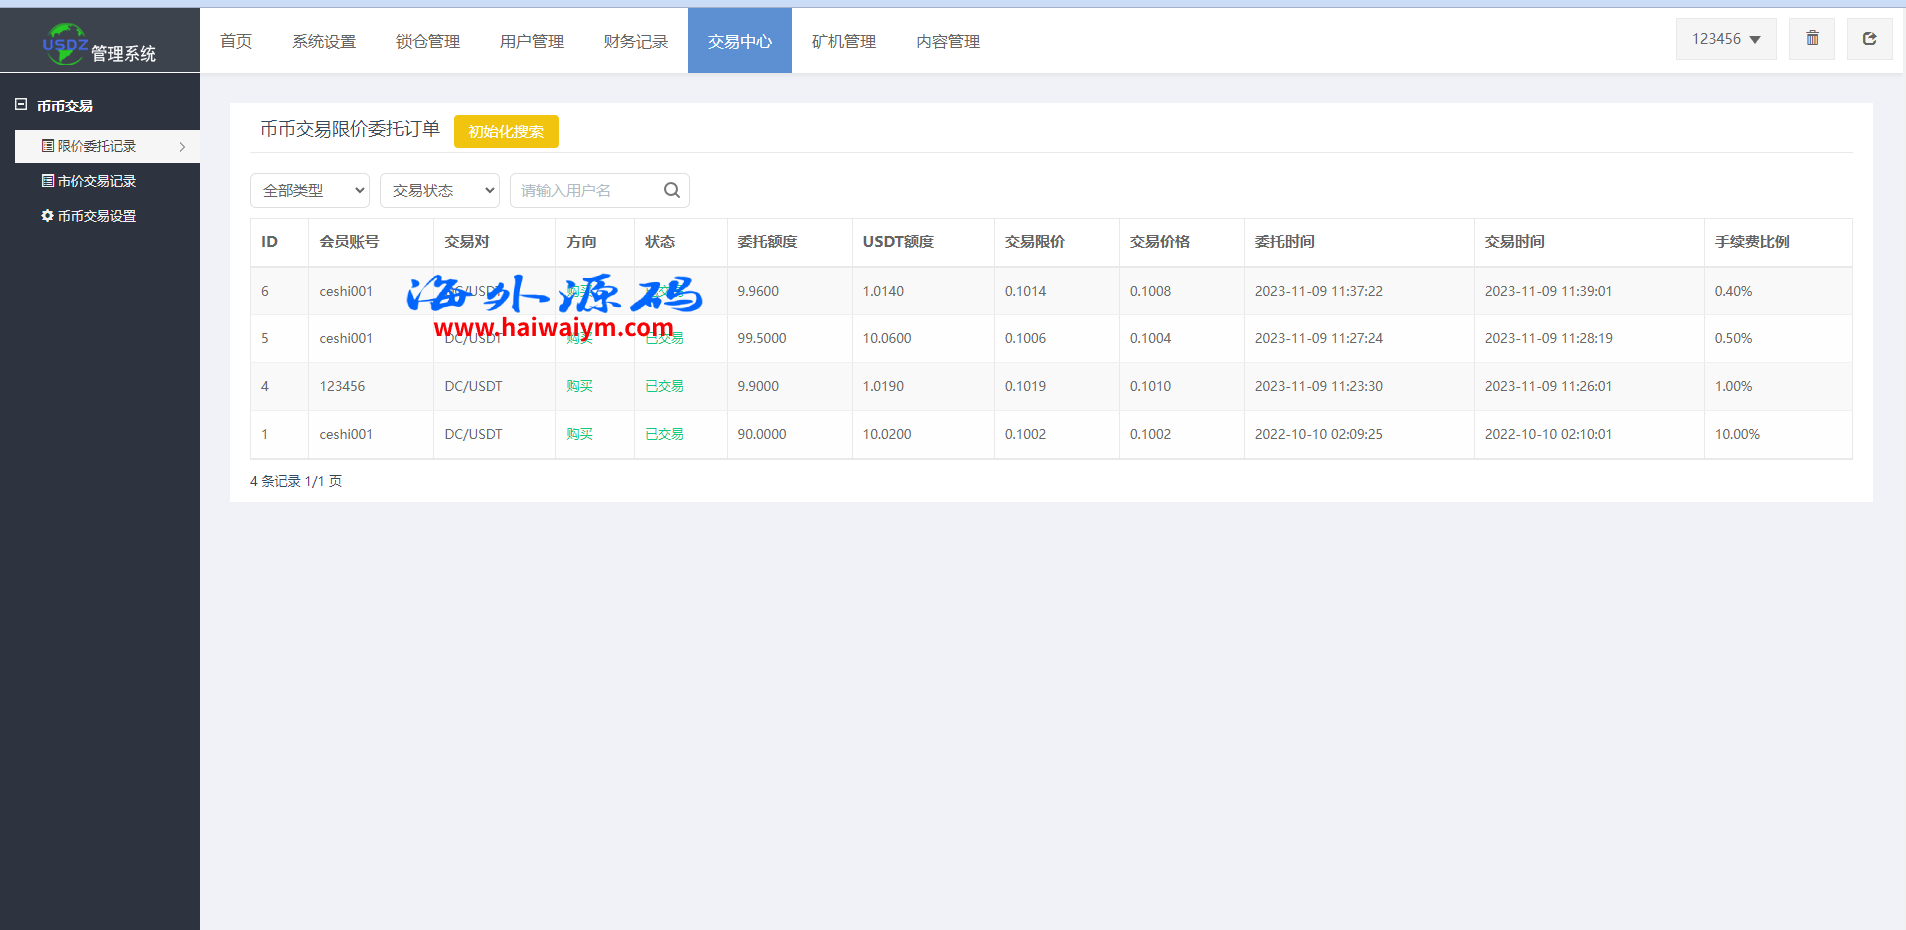Open the 内容管理 navigation tab
Screen dimensions: 1906x930
click(x=948, y=41)
